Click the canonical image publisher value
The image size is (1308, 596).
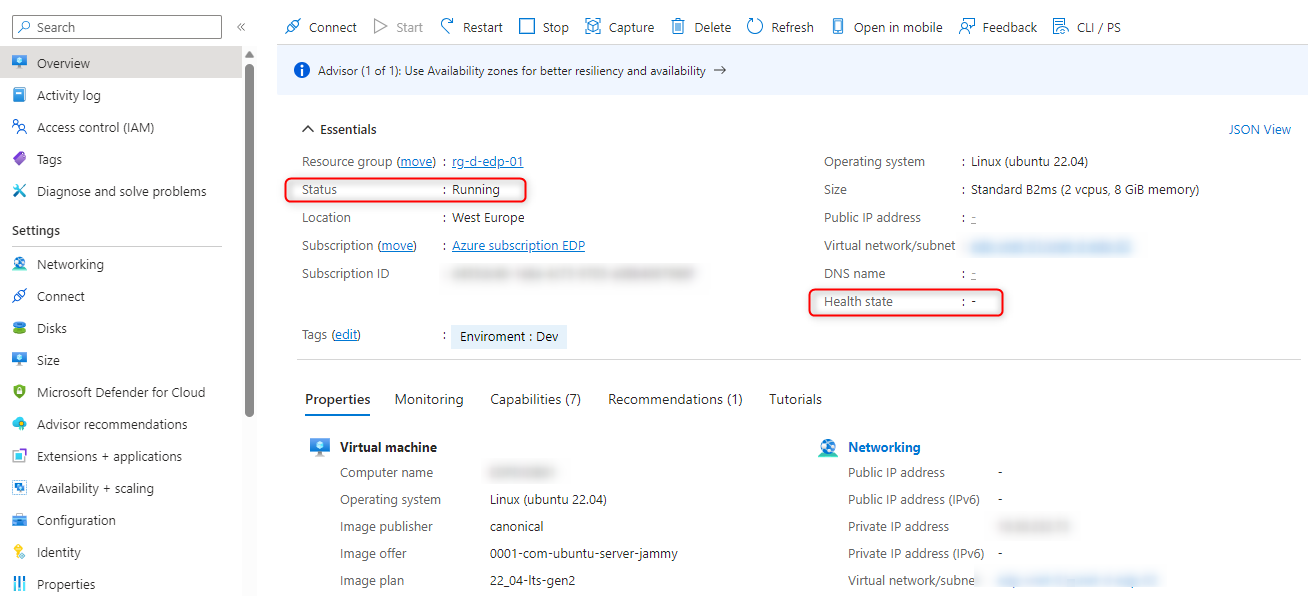[517, 526]
